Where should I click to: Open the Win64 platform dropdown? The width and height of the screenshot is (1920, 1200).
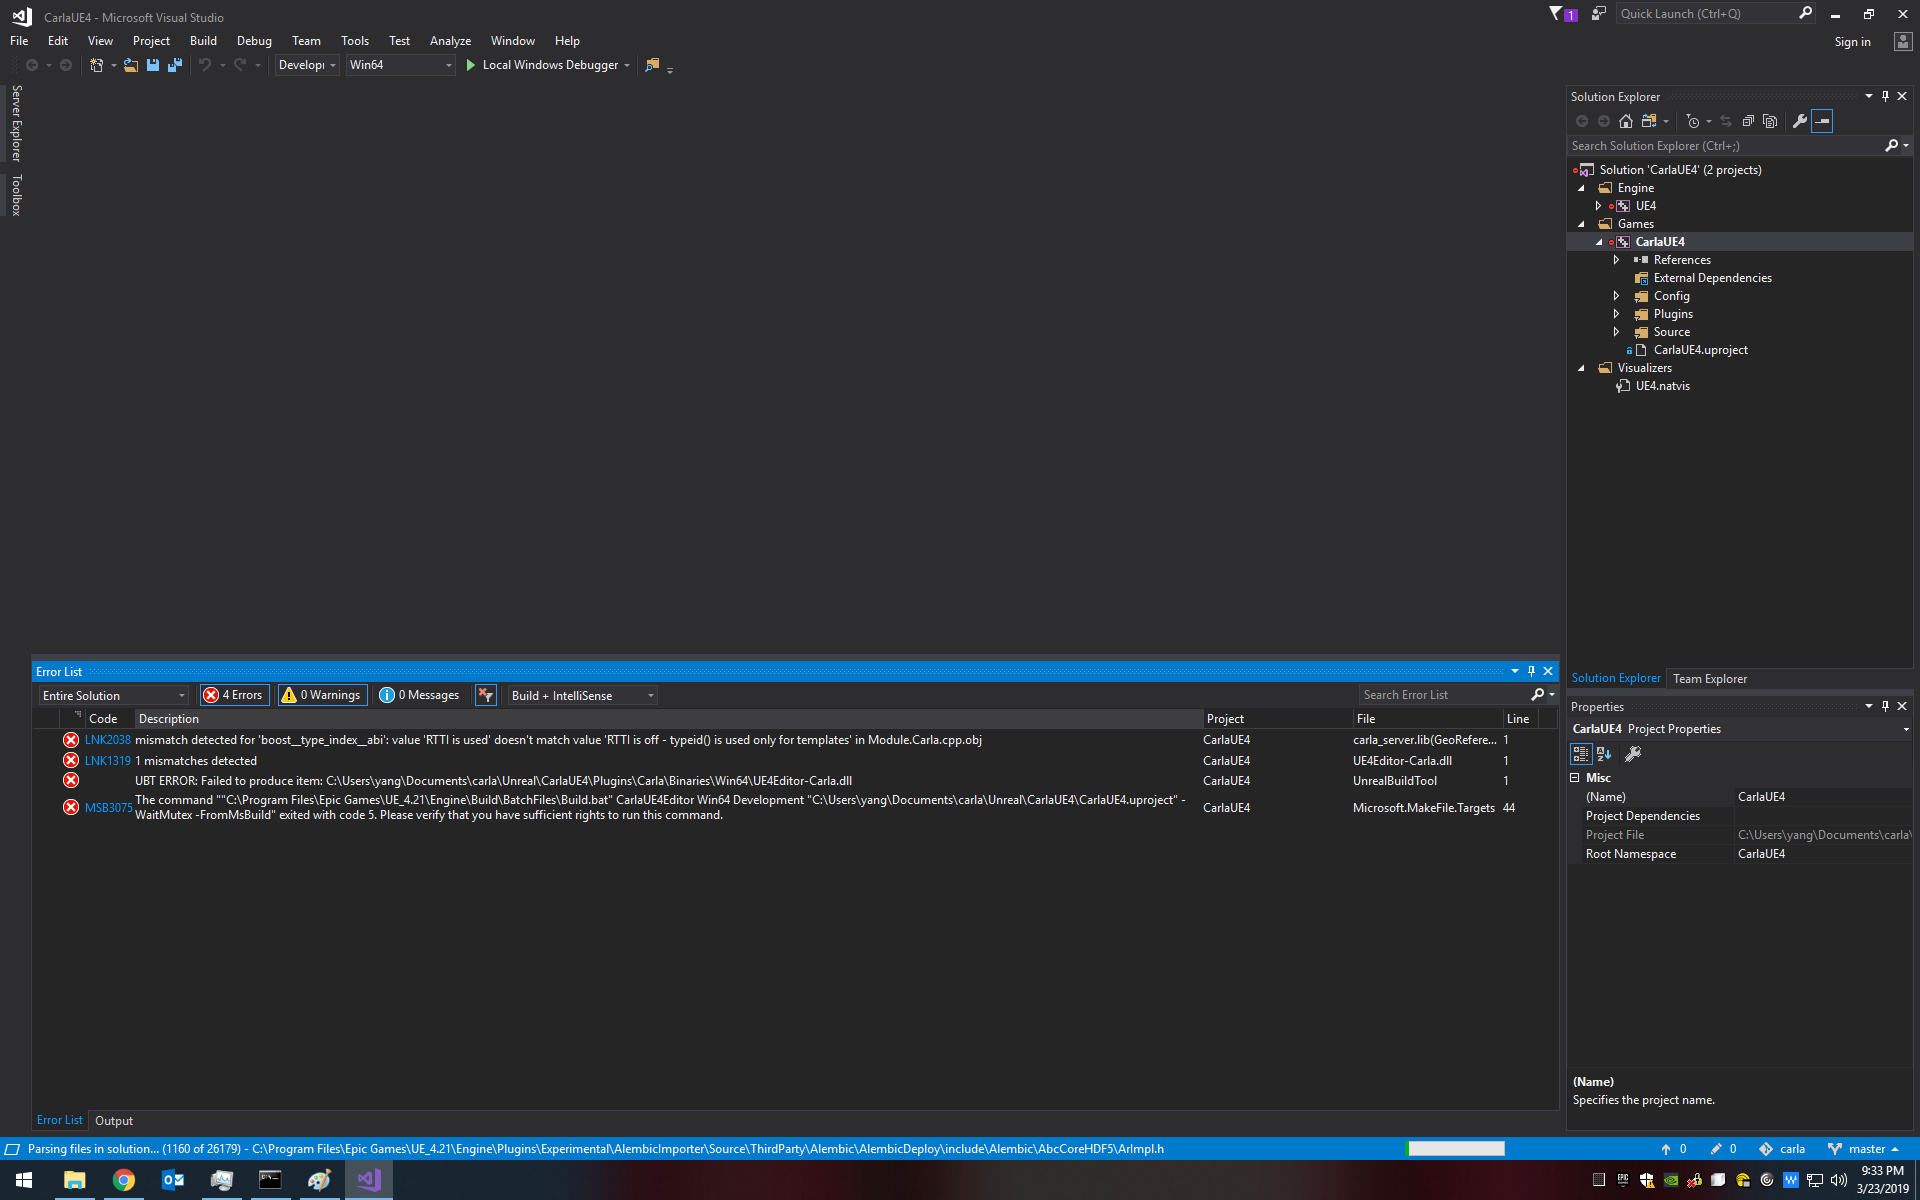[400, 65]
